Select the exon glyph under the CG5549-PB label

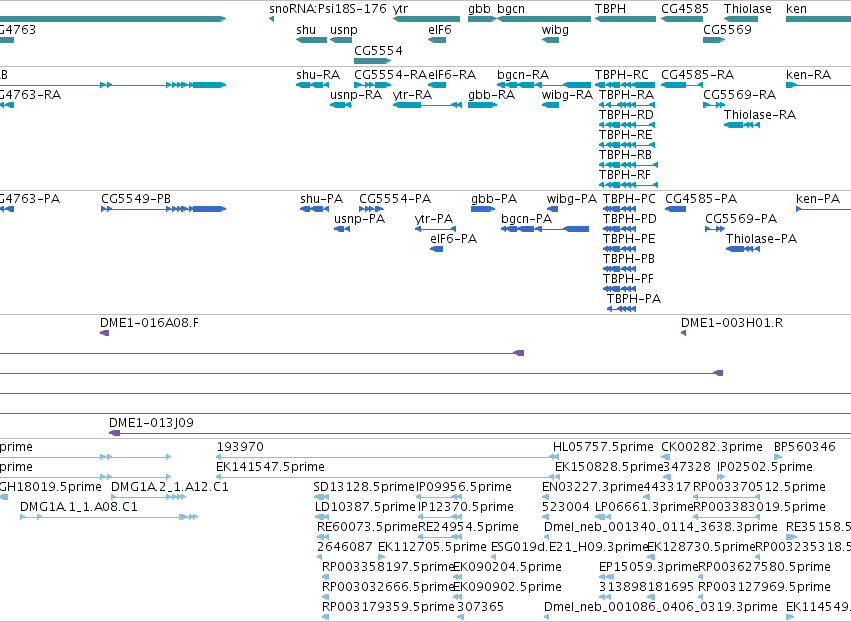pos(163,209)
